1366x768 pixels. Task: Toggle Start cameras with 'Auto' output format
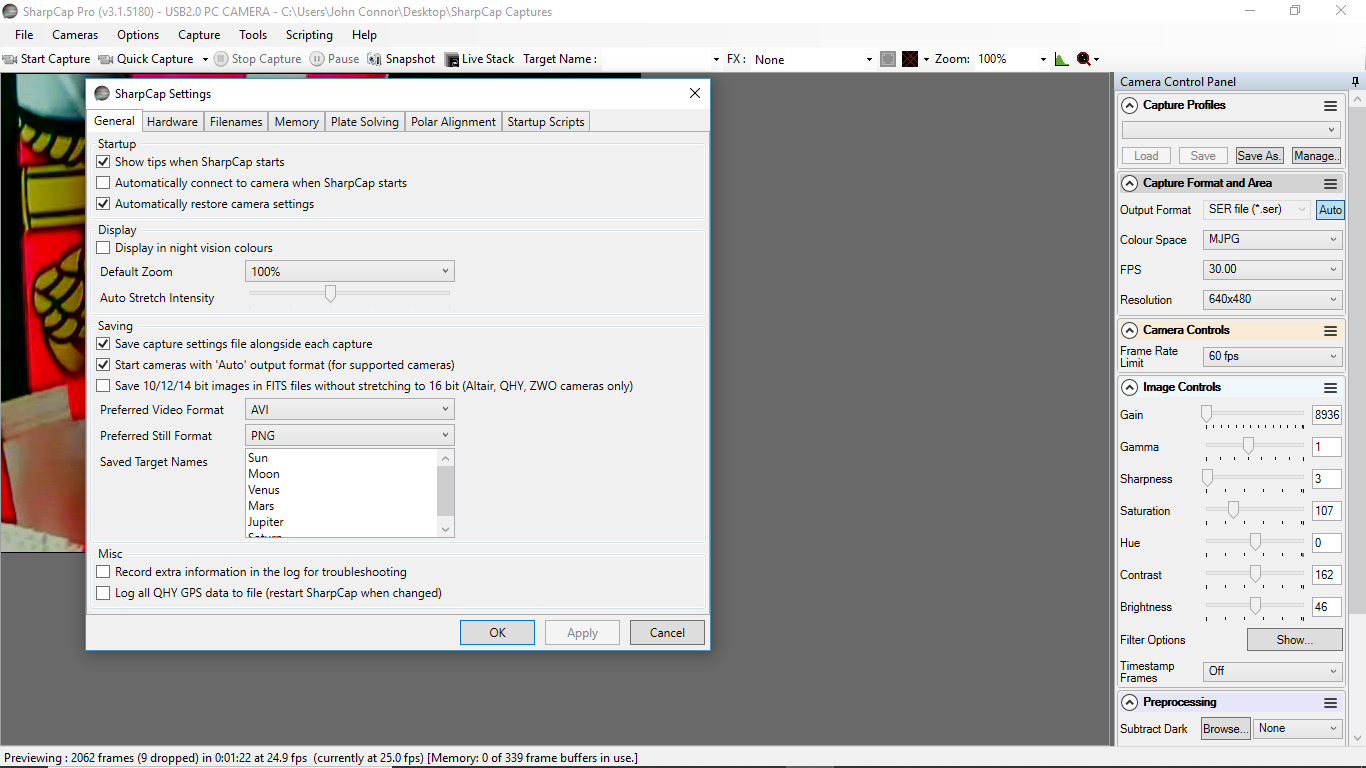[103, 365]
